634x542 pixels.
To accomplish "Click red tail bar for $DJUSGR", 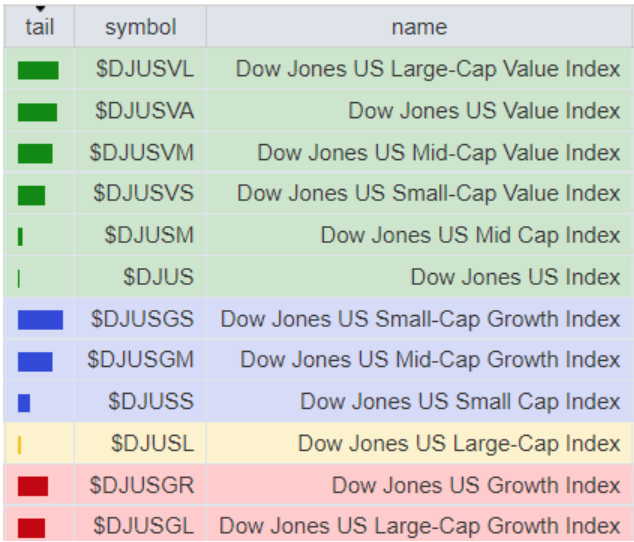I will (x=32, y=486).
